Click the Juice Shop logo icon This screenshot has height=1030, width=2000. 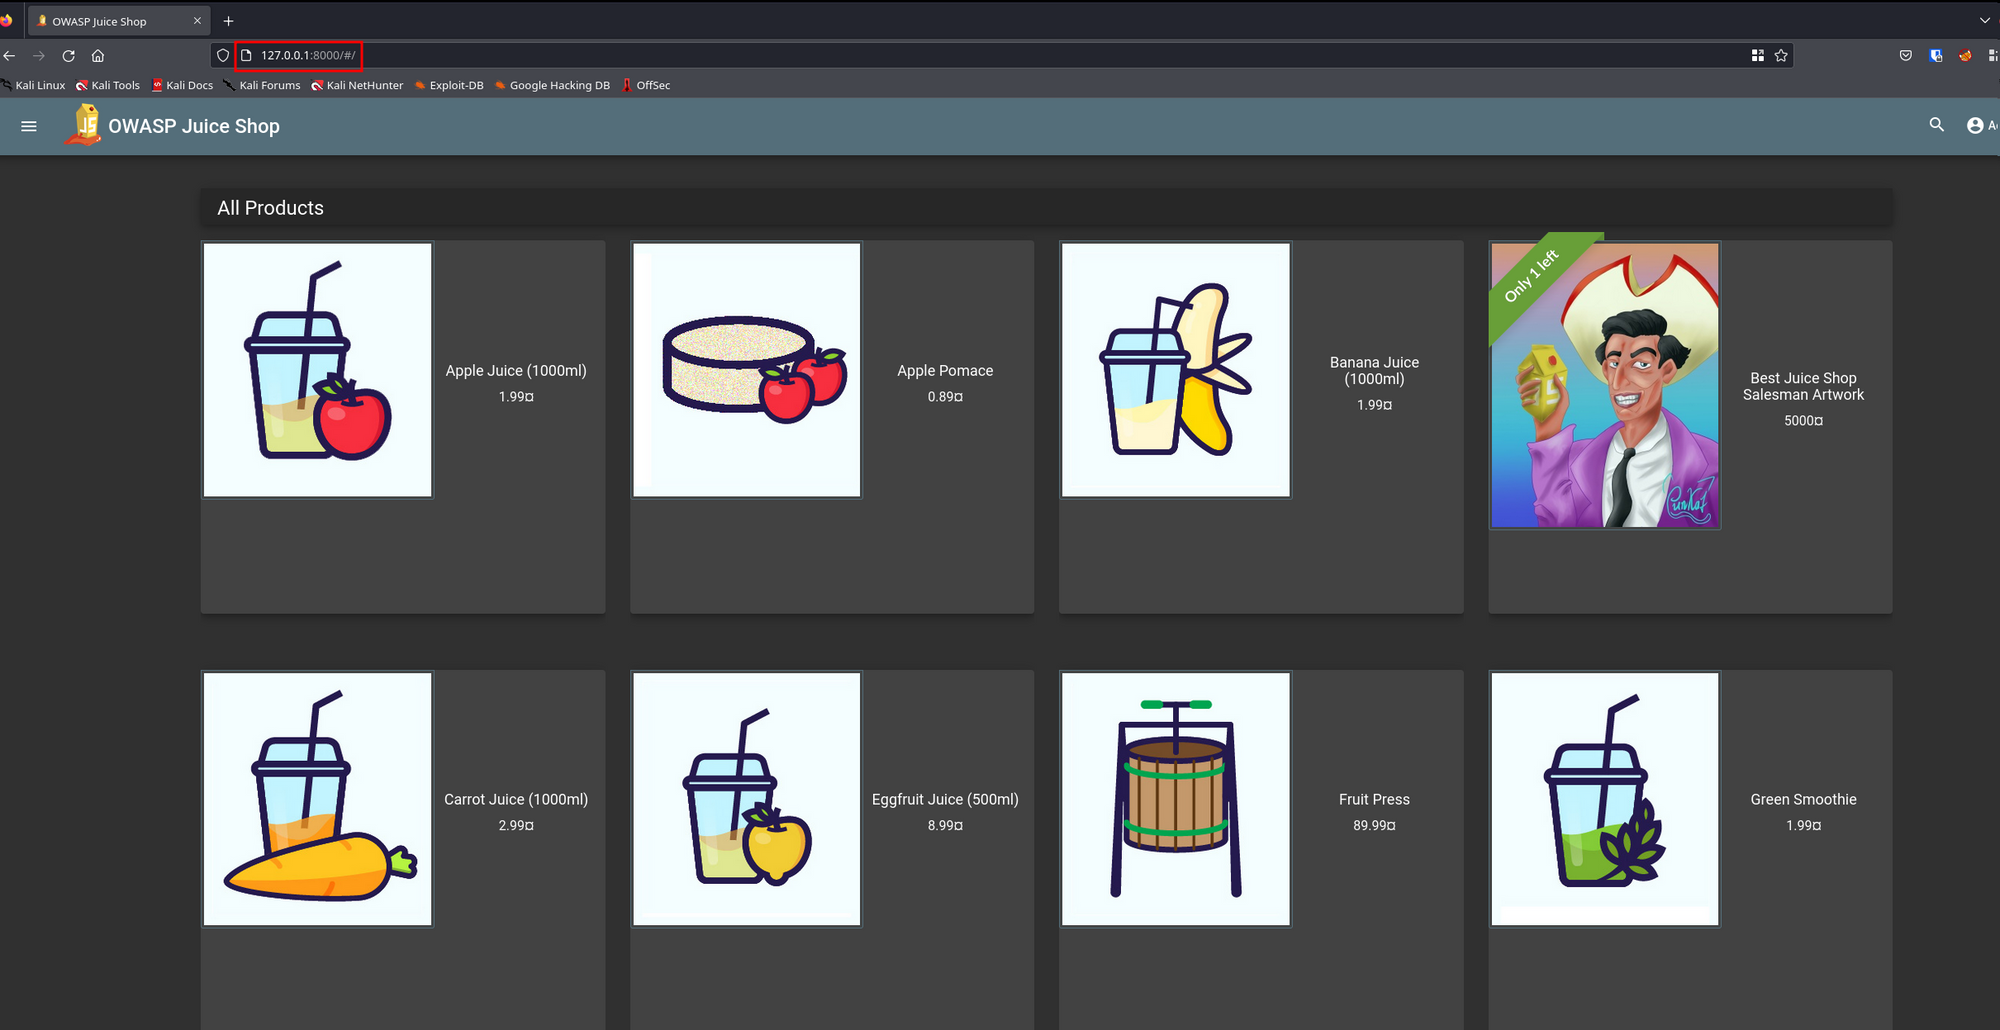tap(85, 126)
